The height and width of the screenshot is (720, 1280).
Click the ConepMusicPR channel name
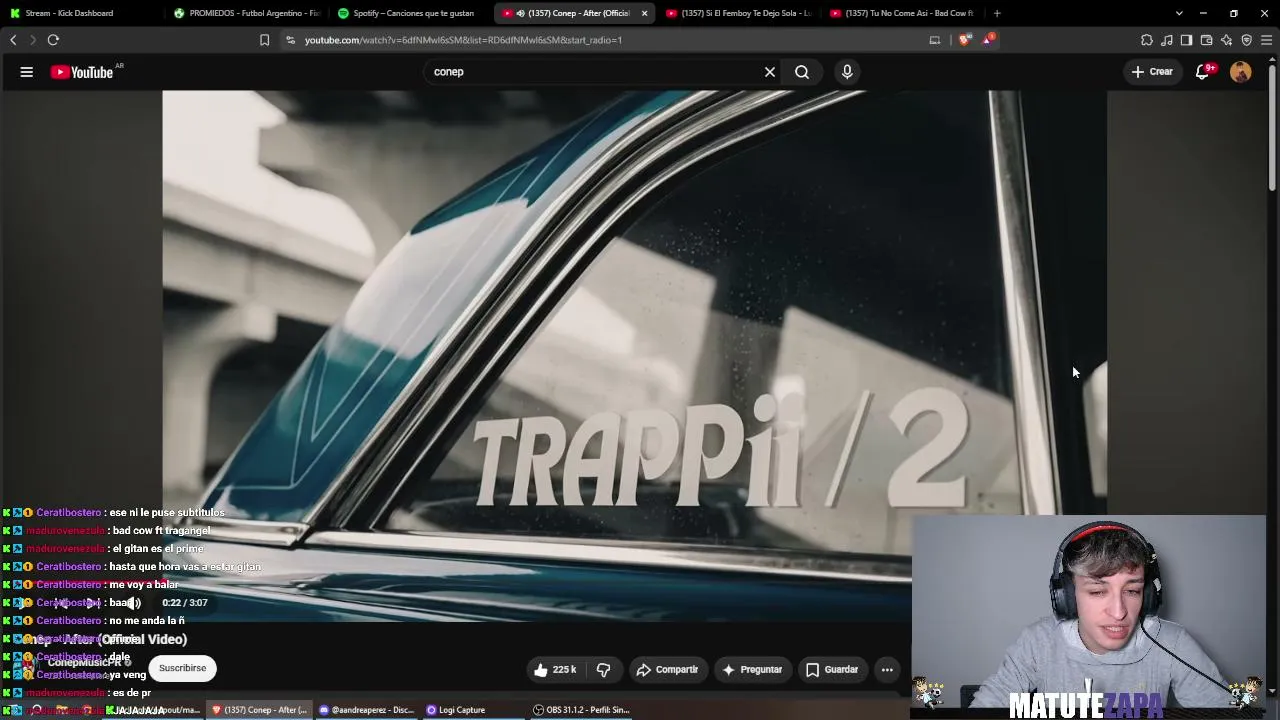pyautogui.click(x=84, y=662)
